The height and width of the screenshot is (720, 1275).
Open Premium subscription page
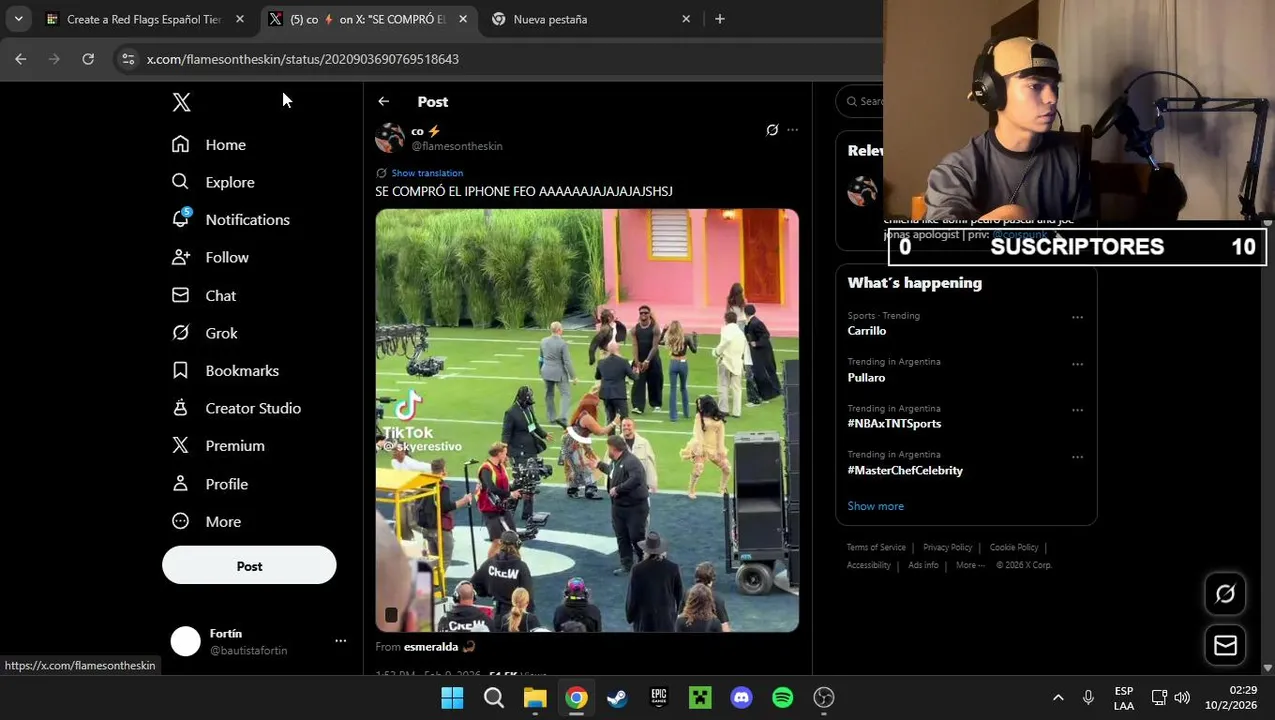tap(218, 446)
